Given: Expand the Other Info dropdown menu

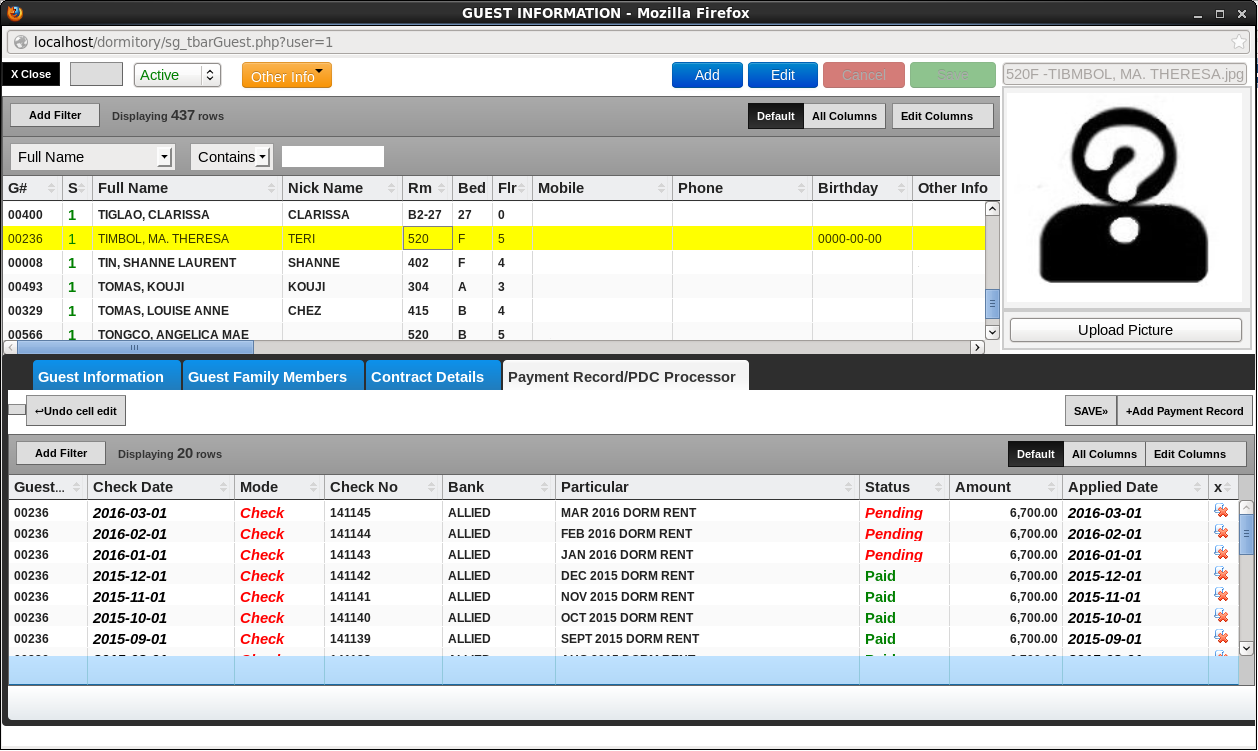Looking at the screenshot, I should 286,76.
